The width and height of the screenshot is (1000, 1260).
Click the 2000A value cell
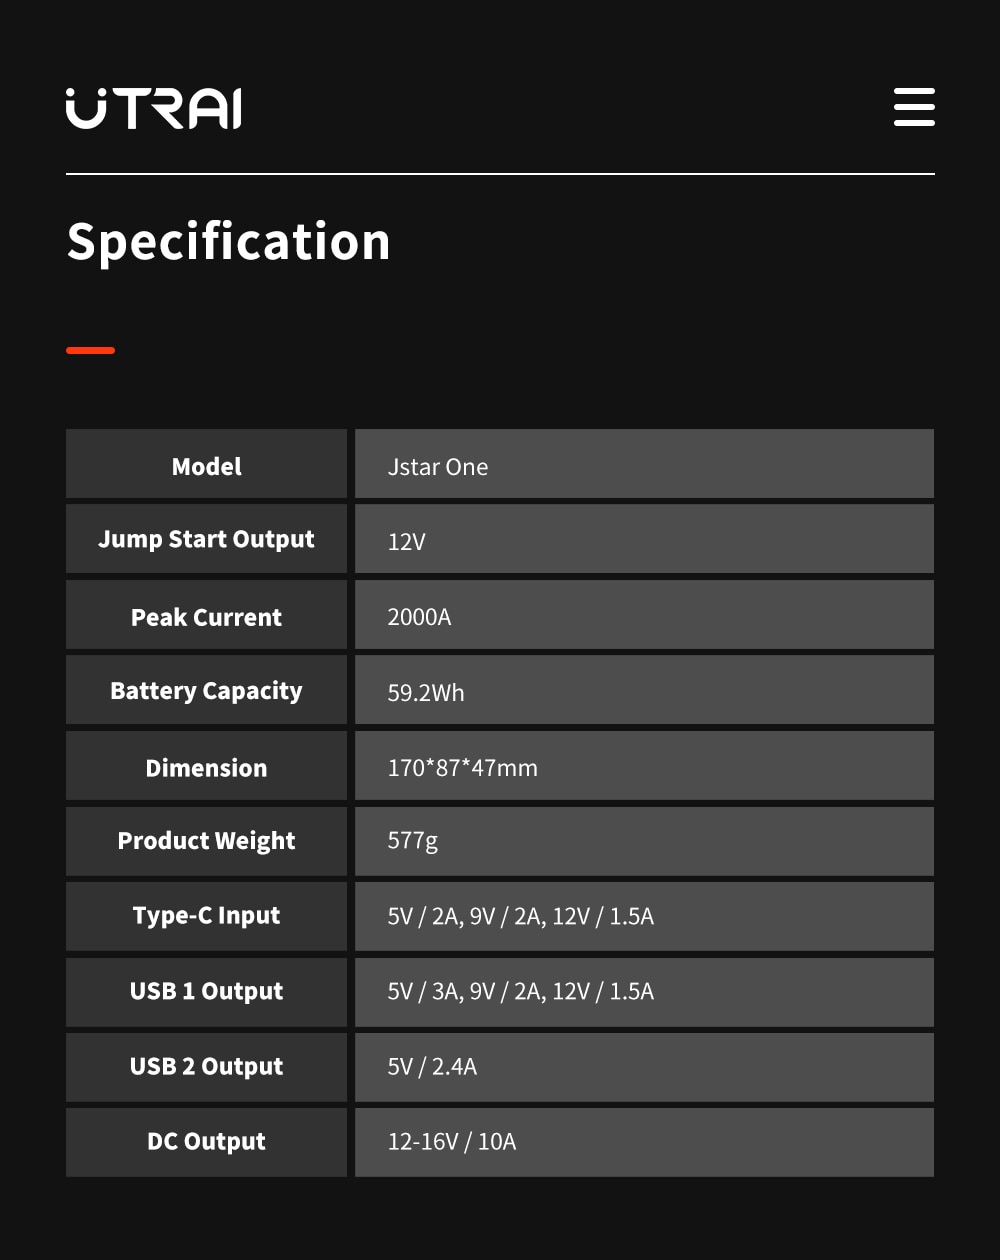point(644,615)
